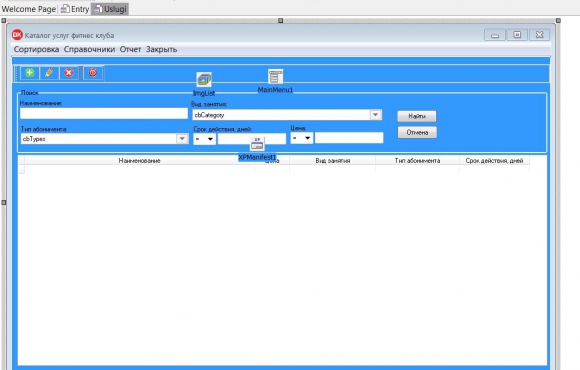Click the red circular toolbar icon
The width and height of the screenshot is (580, 370).
[x=92, y=73]
